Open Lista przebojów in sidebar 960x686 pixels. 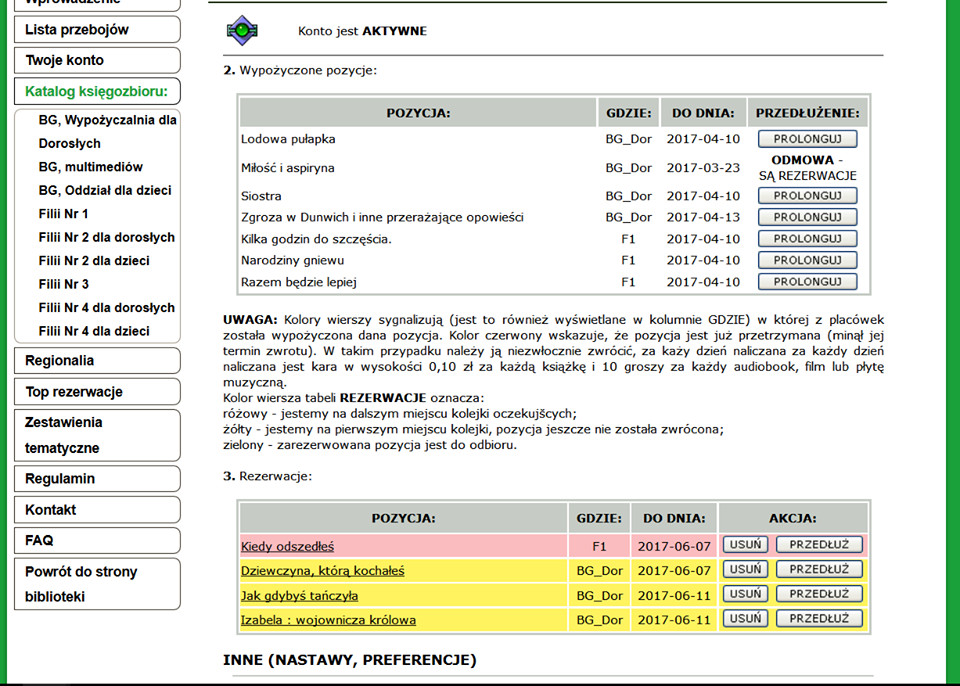point(96,30)
